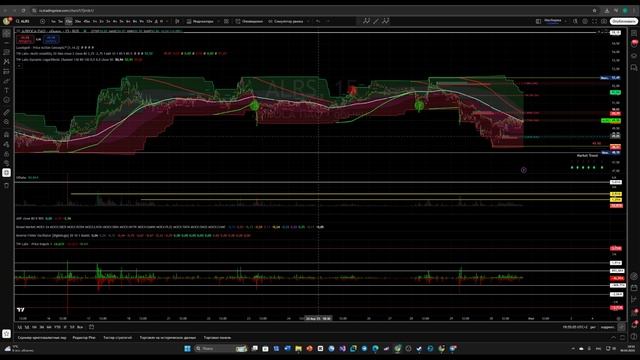Viewport: 640px width, 360px height.
Task: Open the go-to date calendar icon
Action: pyautogui.click(x=91, y=327)
